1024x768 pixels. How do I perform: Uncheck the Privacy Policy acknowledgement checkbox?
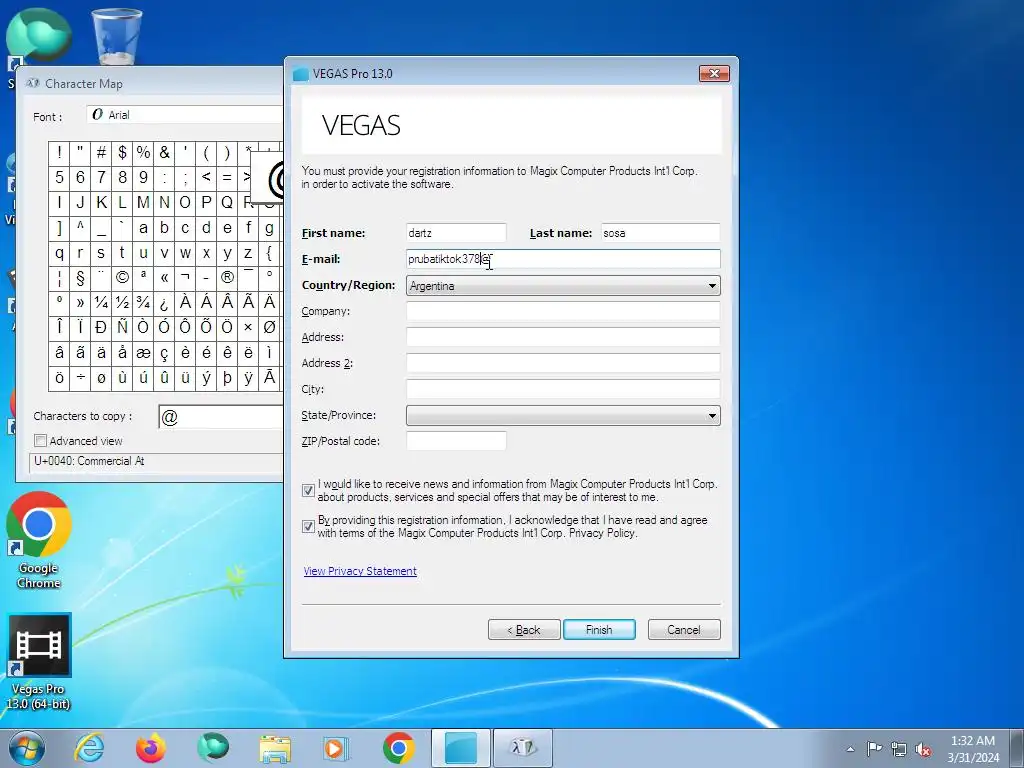coord(308,526)
